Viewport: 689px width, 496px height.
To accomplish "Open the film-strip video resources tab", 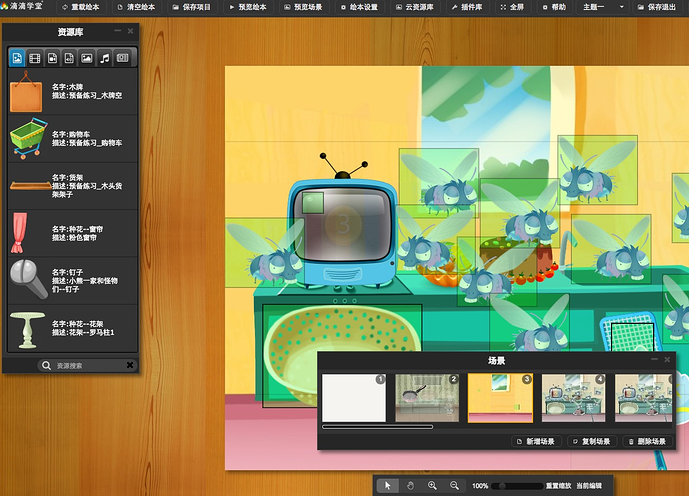I will click(35, 58).
